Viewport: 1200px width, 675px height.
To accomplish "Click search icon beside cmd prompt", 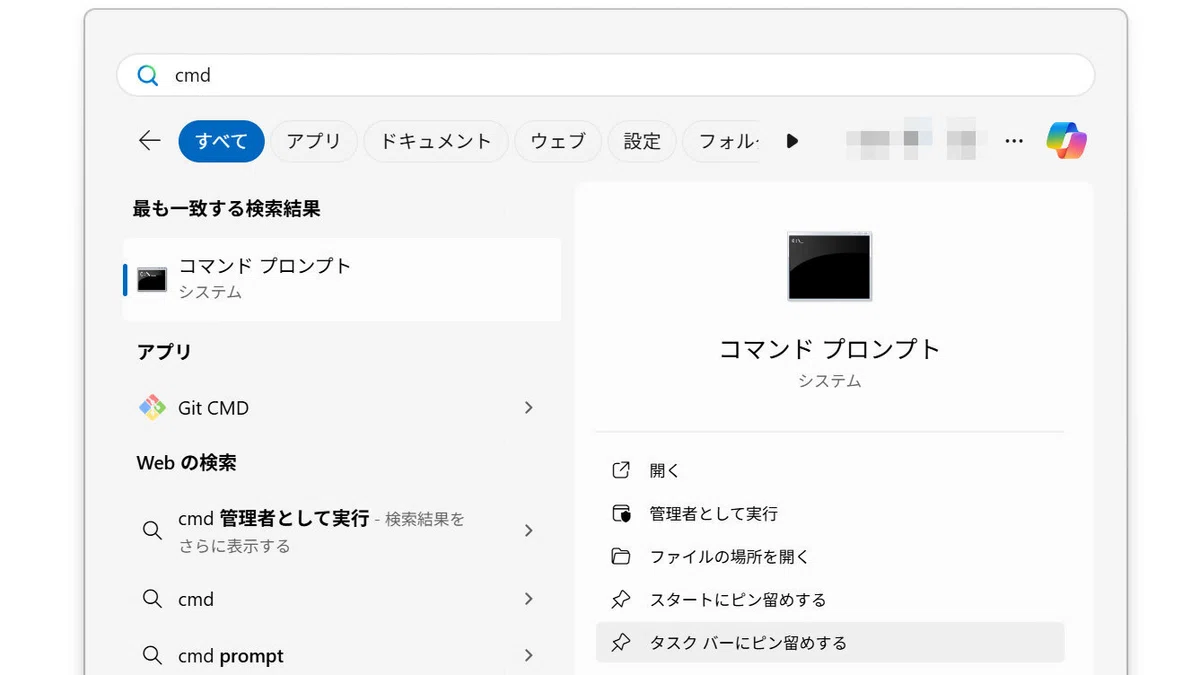I will coord(152,656).
